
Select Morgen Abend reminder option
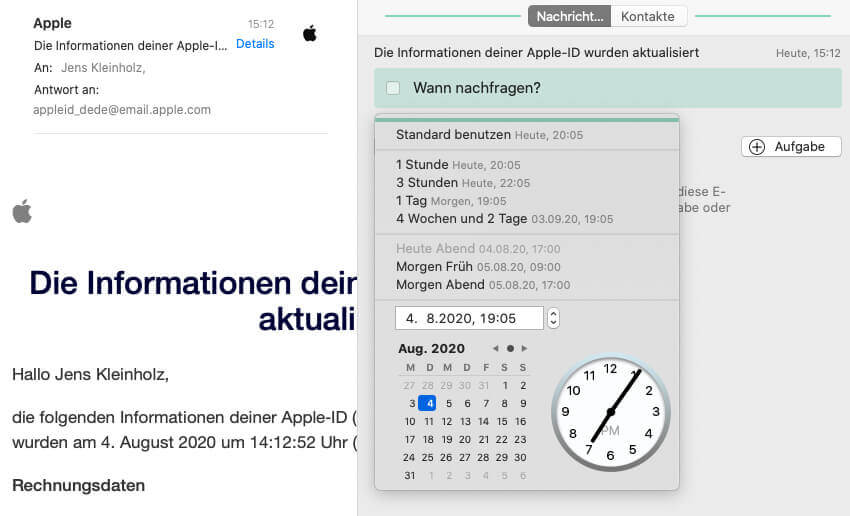[x=527, y=285]
